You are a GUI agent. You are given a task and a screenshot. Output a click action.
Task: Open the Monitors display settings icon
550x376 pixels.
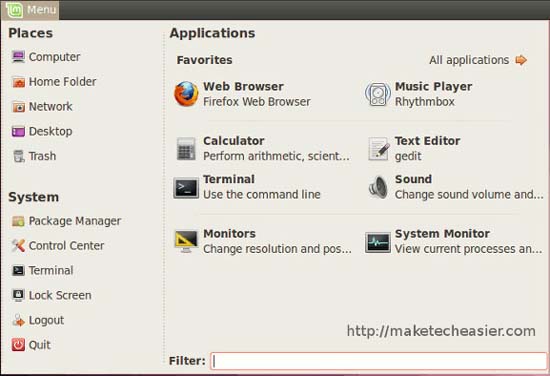186,241
